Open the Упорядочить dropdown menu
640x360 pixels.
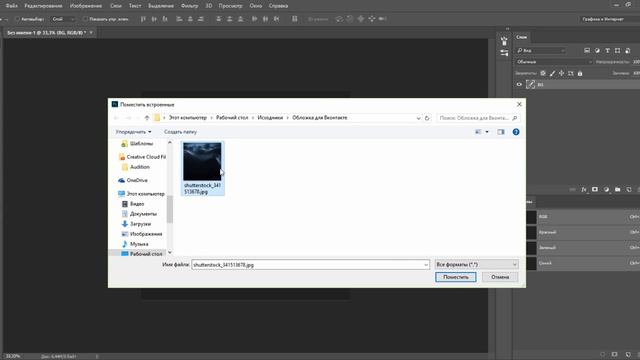[133, 132]
